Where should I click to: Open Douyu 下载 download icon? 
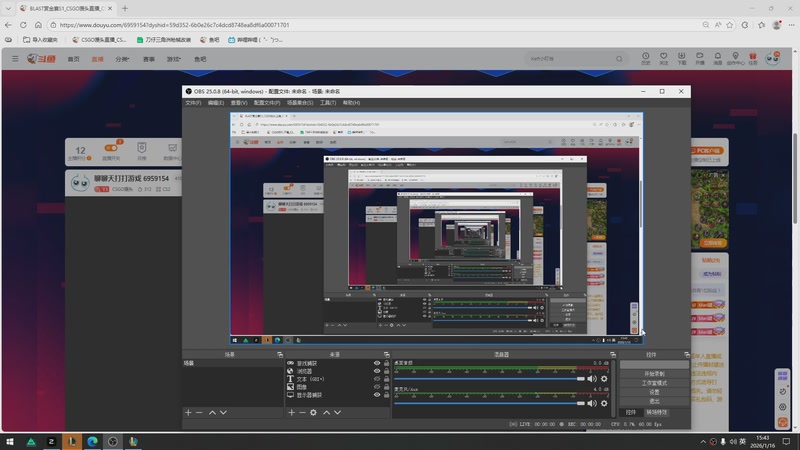point(682,58)
